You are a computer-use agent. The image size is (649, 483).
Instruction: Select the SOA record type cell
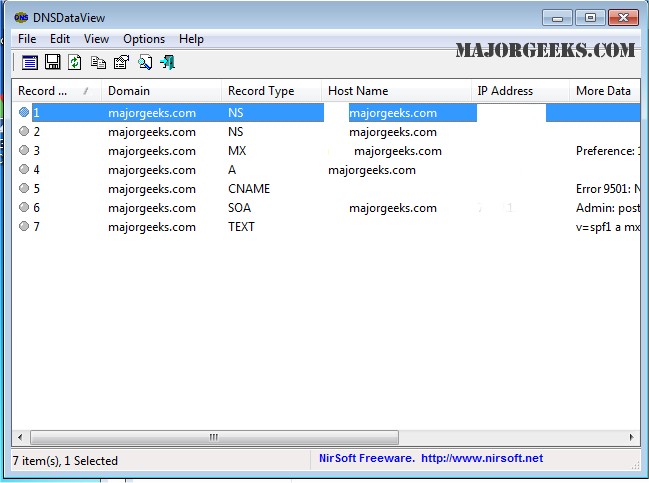coord(239,208)
